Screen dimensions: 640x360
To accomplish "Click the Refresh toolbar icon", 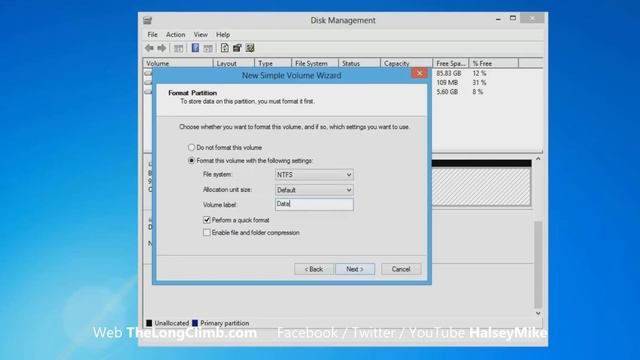I will click(x=224, y=48).
